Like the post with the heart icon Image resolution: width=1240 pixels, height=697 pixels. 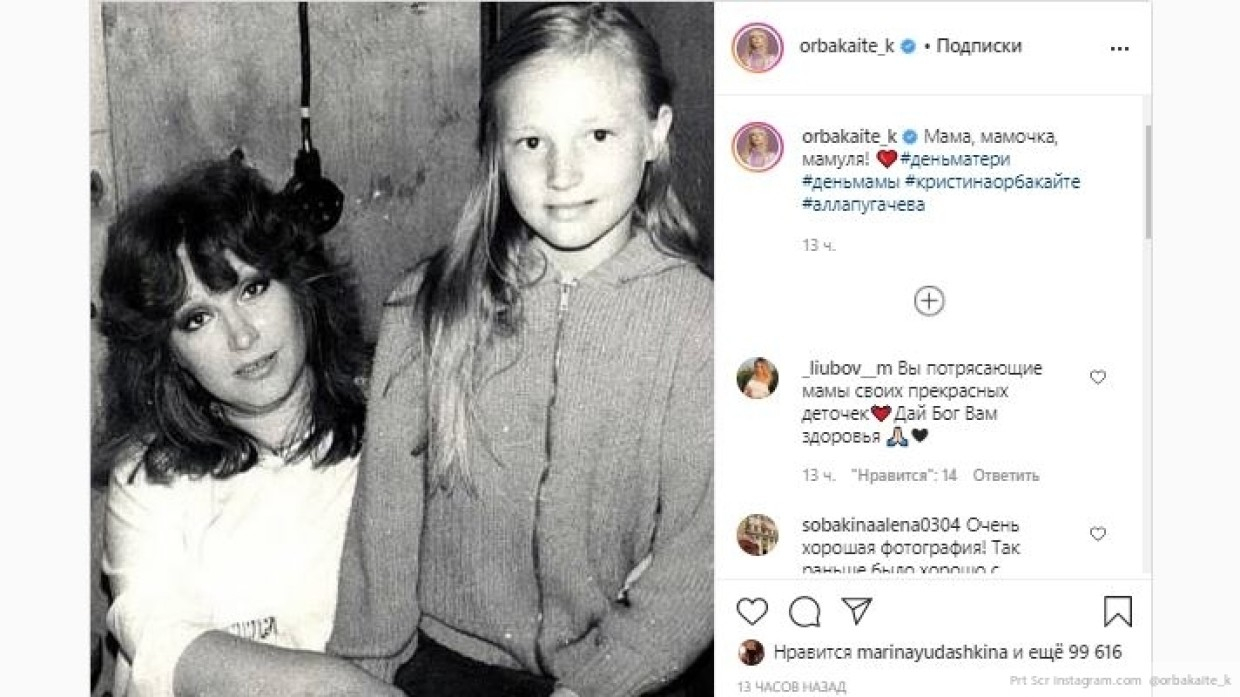tap(752, 611)
